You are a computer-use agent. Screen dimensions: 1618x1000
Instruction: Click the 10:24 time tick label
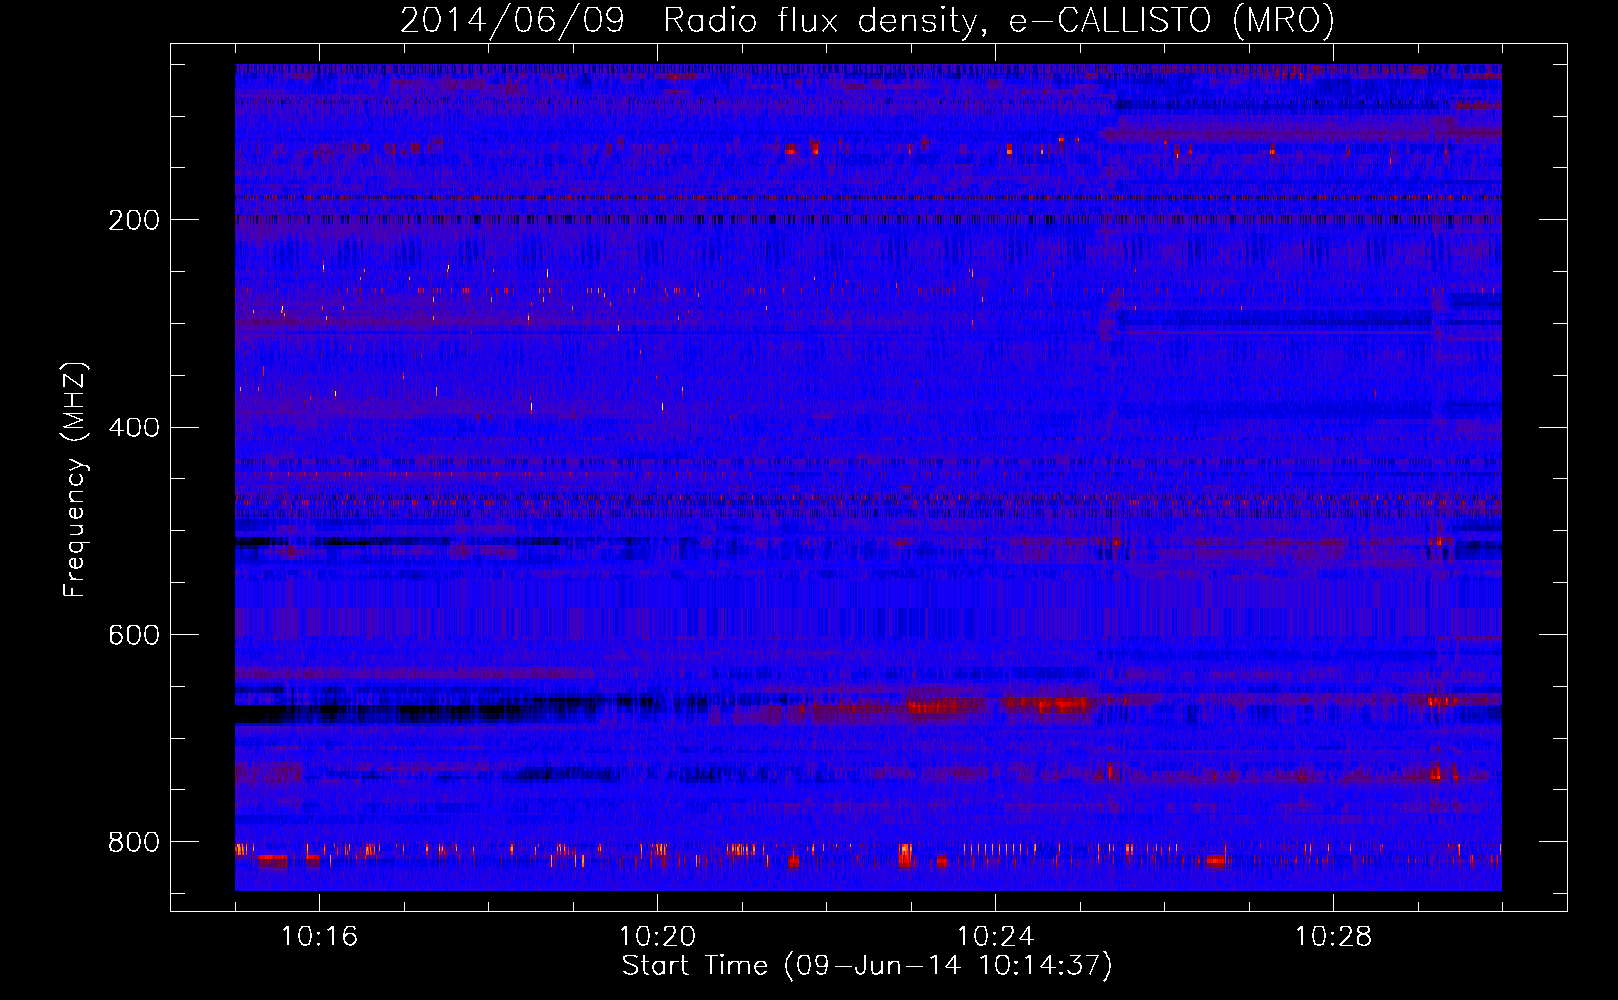click(995, 937)
